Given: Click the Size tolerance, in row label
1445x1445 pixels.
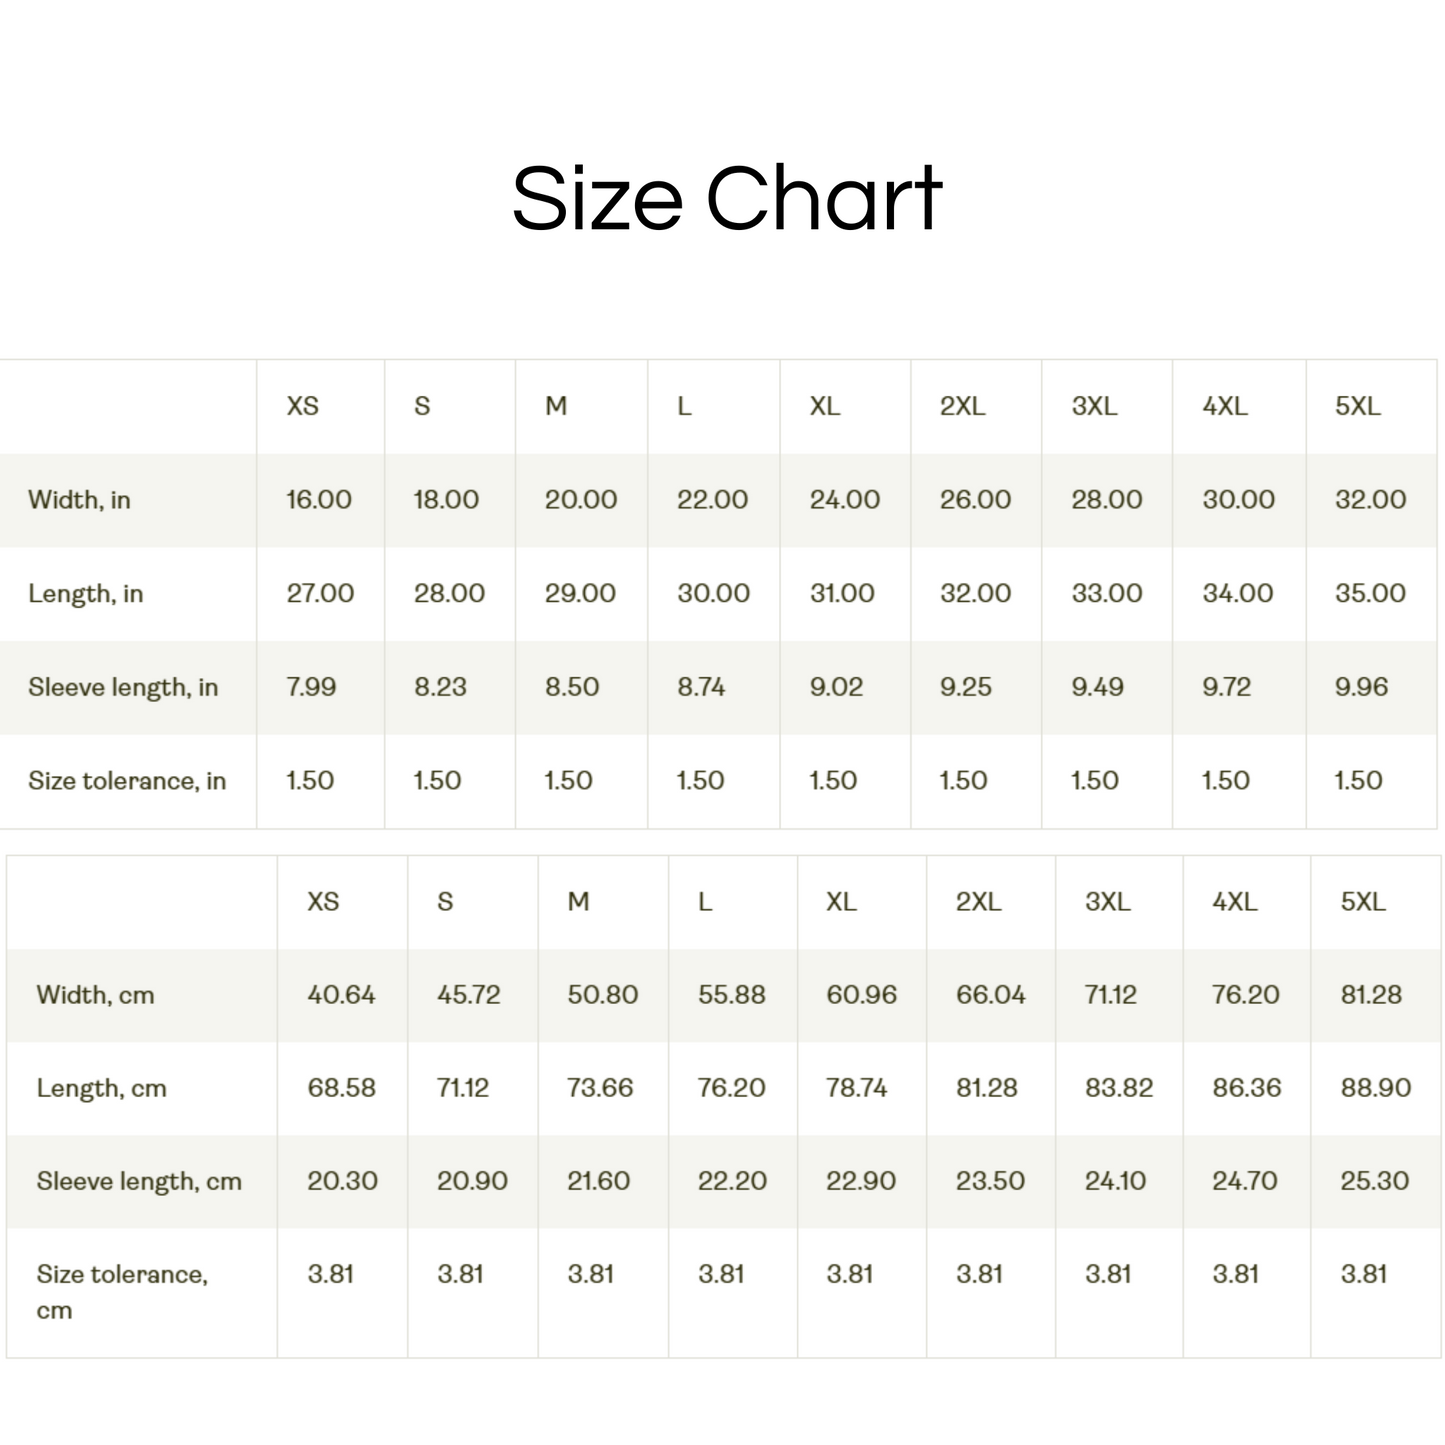Looking at the screenshot, I should click(127, 781).
